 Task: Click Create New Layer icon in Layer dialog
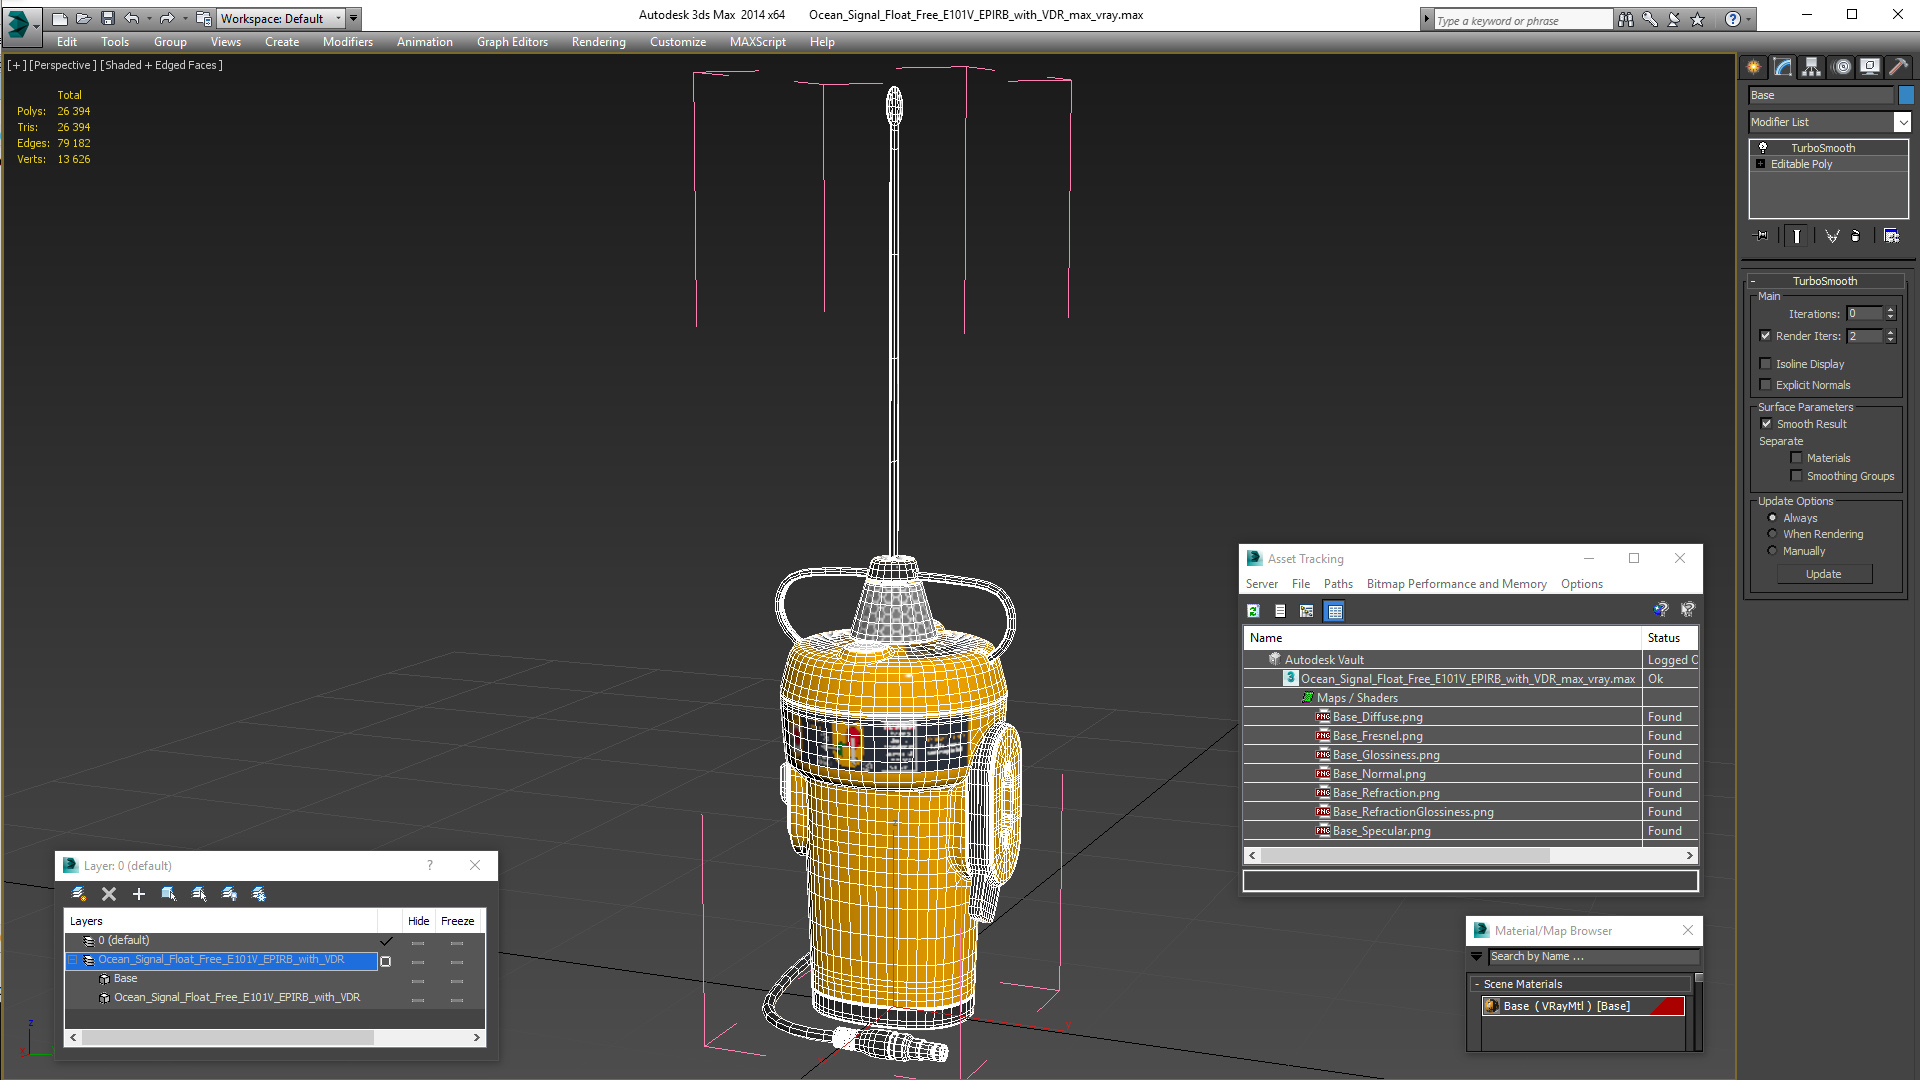(79, 894)
